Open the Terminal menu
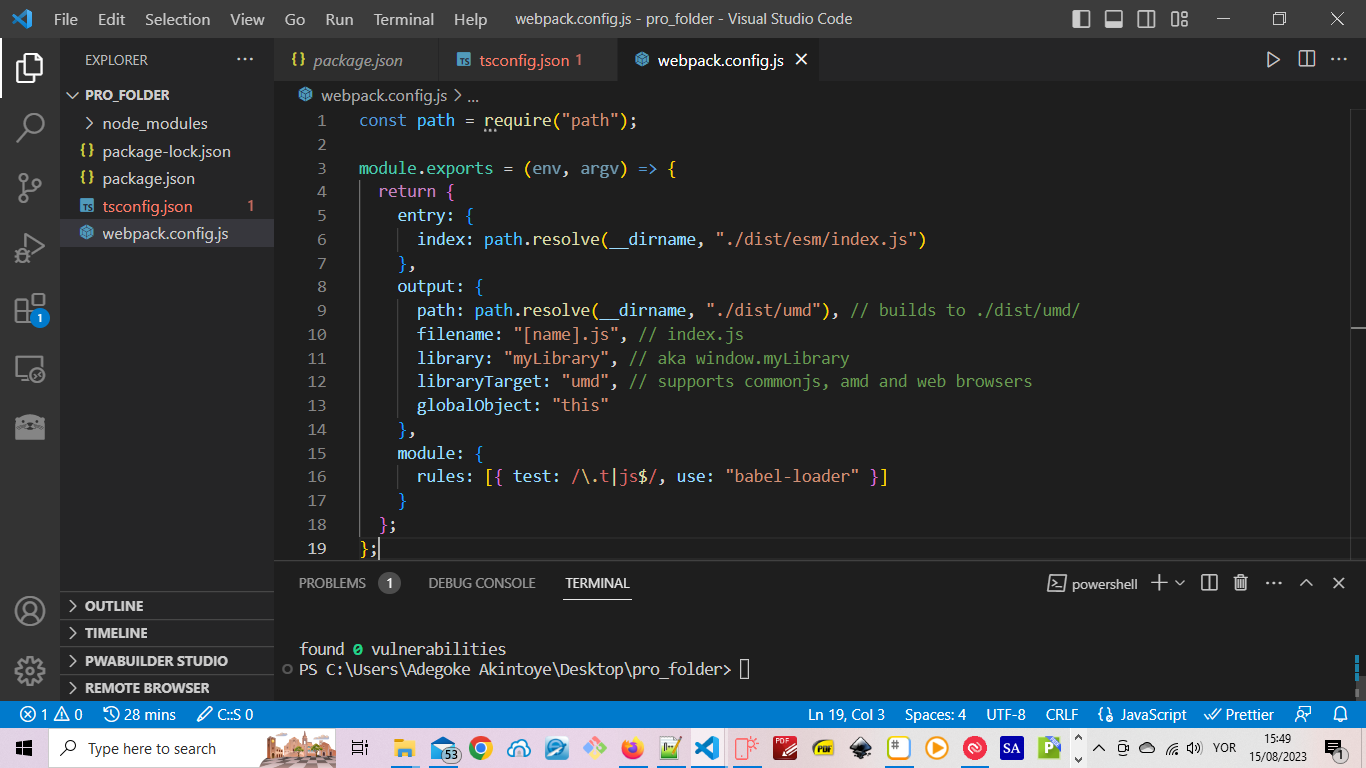The width and height of the screenshot is (1366, 768). (x=403, y=20)
